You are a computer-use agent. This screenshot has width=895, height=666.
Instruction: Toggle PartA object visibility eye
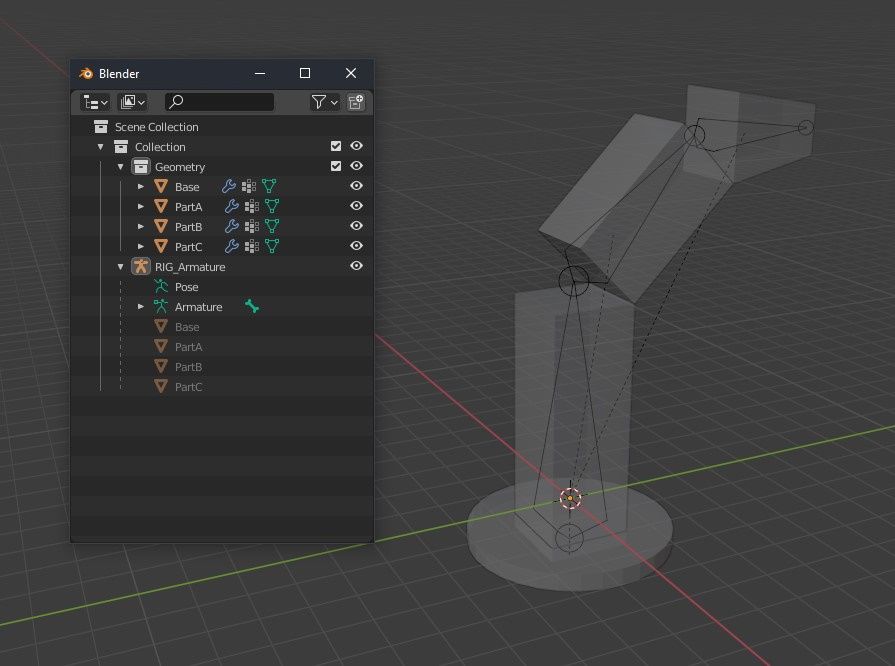356,206
